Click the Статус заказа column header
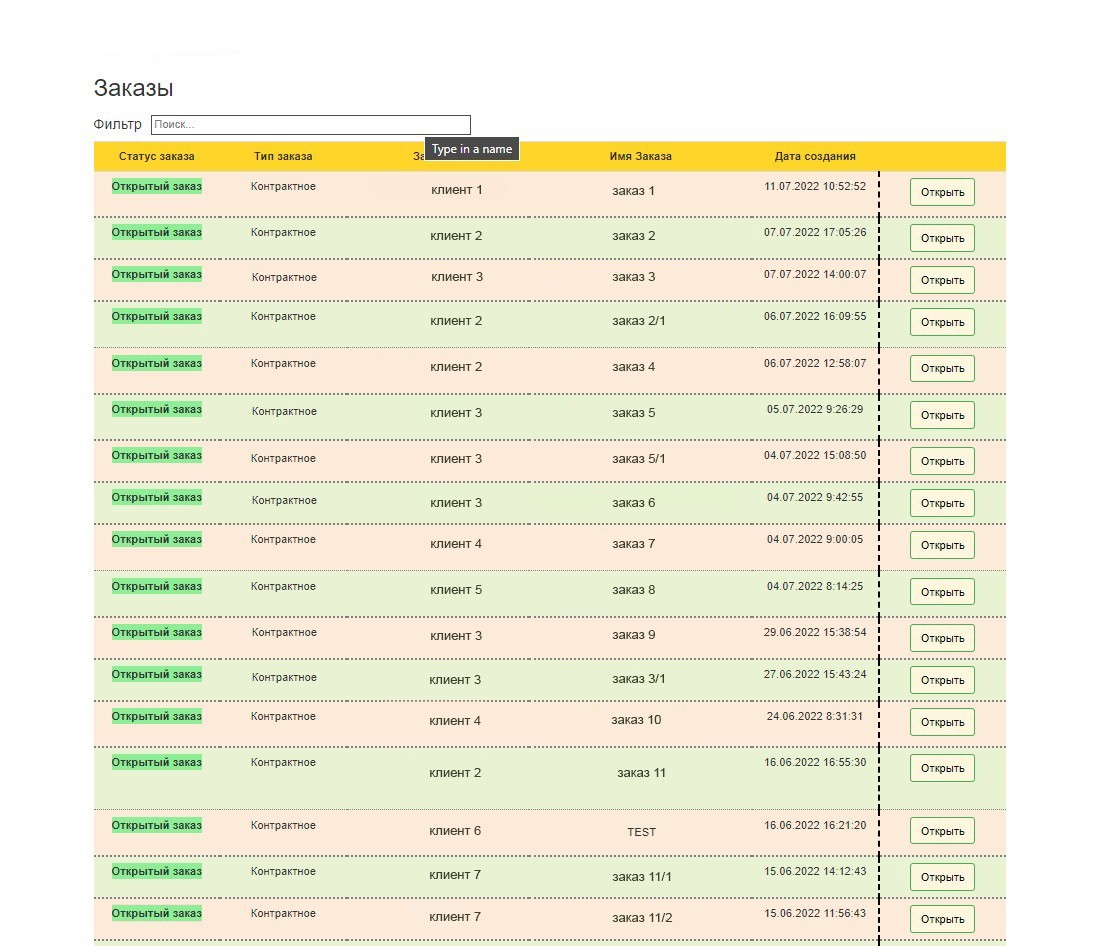Image resolution: width=1094 pixels, height=946 pixels. pos(156,156)
